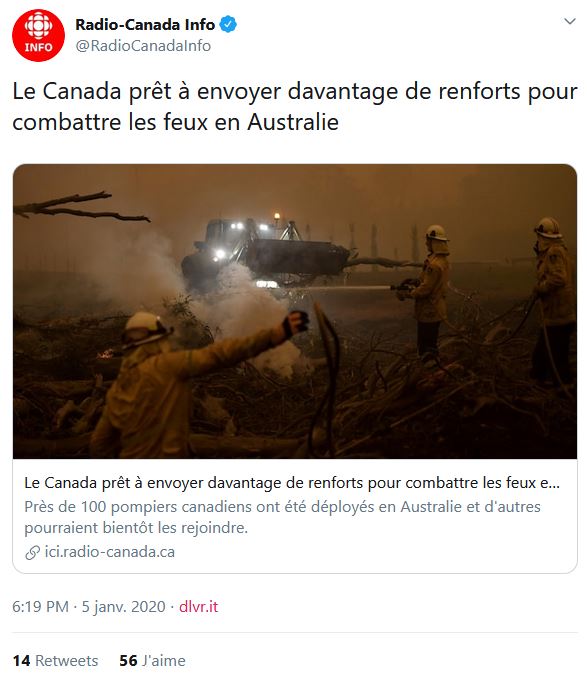View the 14 Retweets list

(55, 660)
